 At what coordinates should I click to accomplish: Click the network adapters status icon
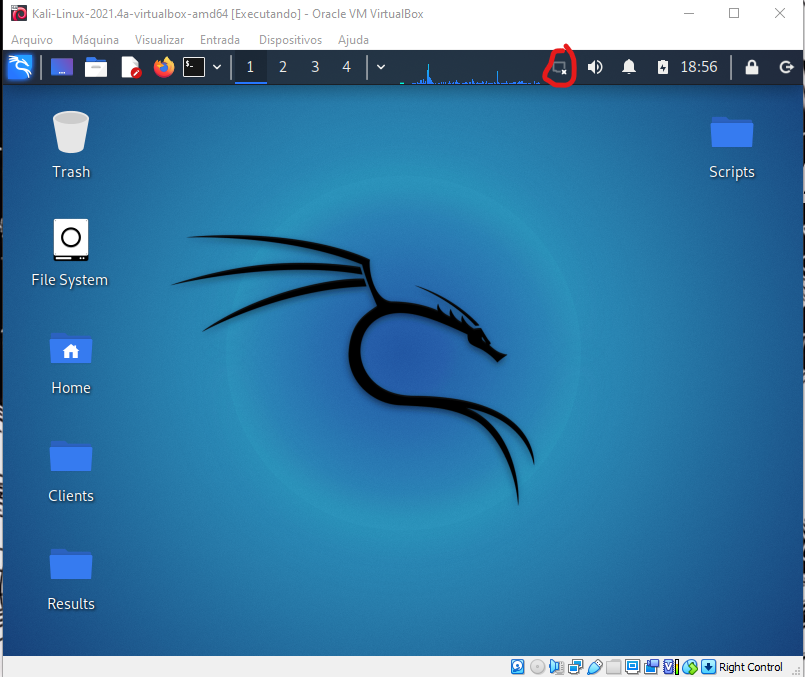click(576, 667)
